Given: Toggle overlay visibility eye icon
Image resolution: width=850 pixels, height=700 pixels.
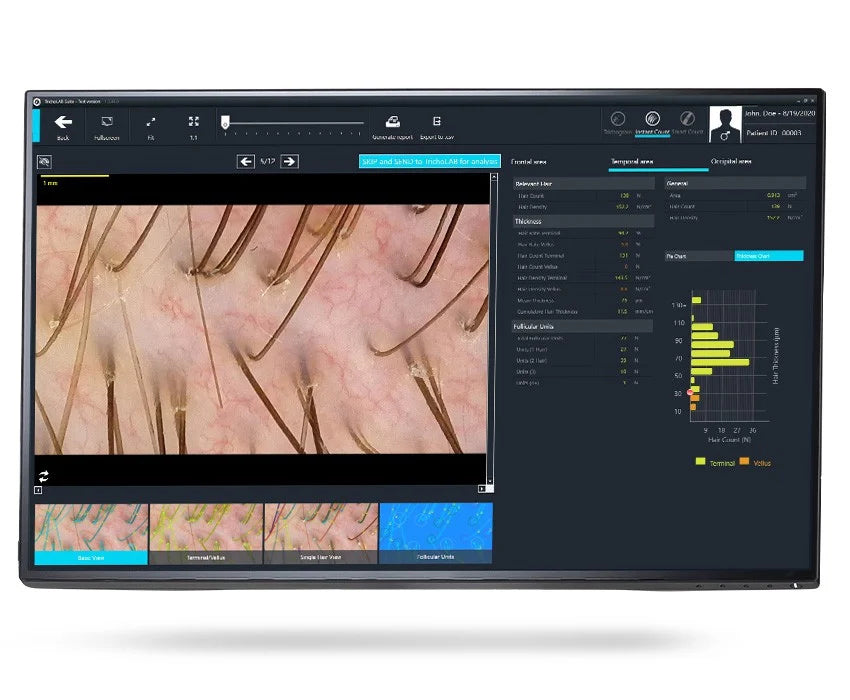Looking at the screenshot, I should 45,161.
